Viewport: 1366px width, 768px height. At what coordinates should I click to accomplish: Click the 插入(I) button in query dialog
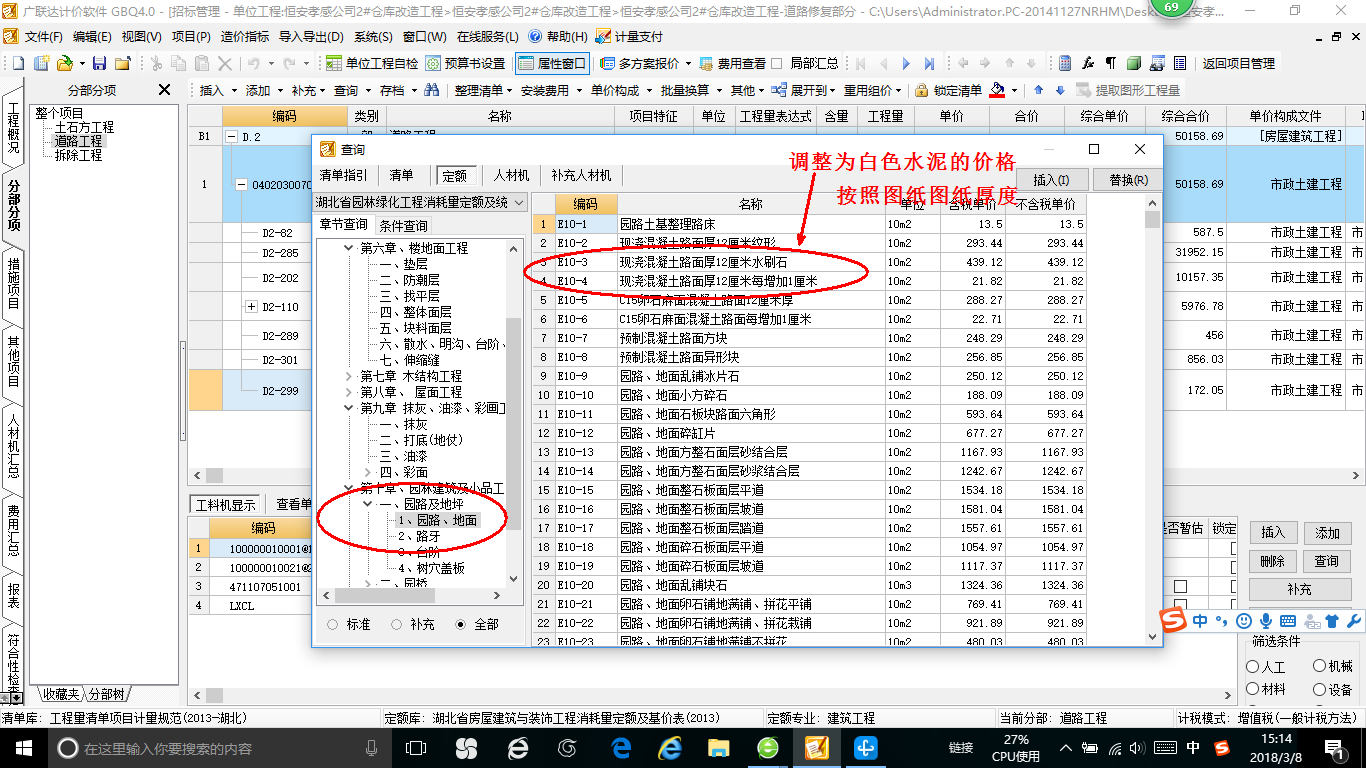pyautogui.click(x=1051, y=180)
